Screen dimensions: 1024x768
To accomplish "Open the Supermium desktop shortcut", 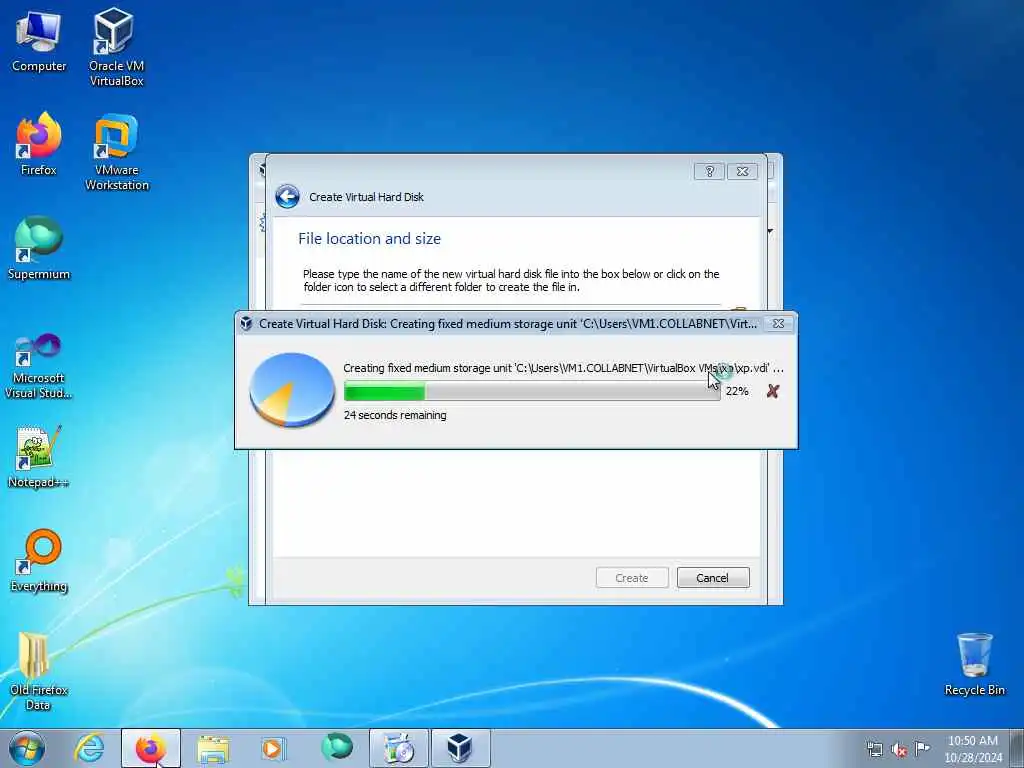I will 39,248.
